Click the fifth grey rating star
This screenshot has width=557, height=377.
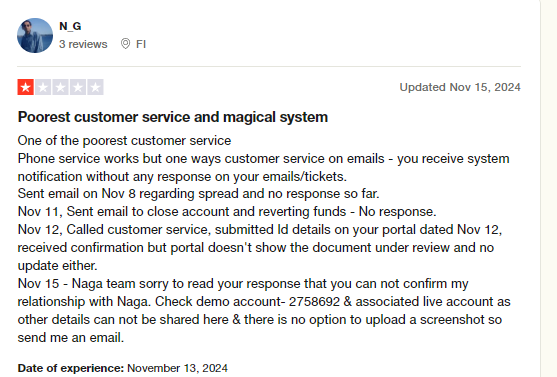tap(95, 87)
